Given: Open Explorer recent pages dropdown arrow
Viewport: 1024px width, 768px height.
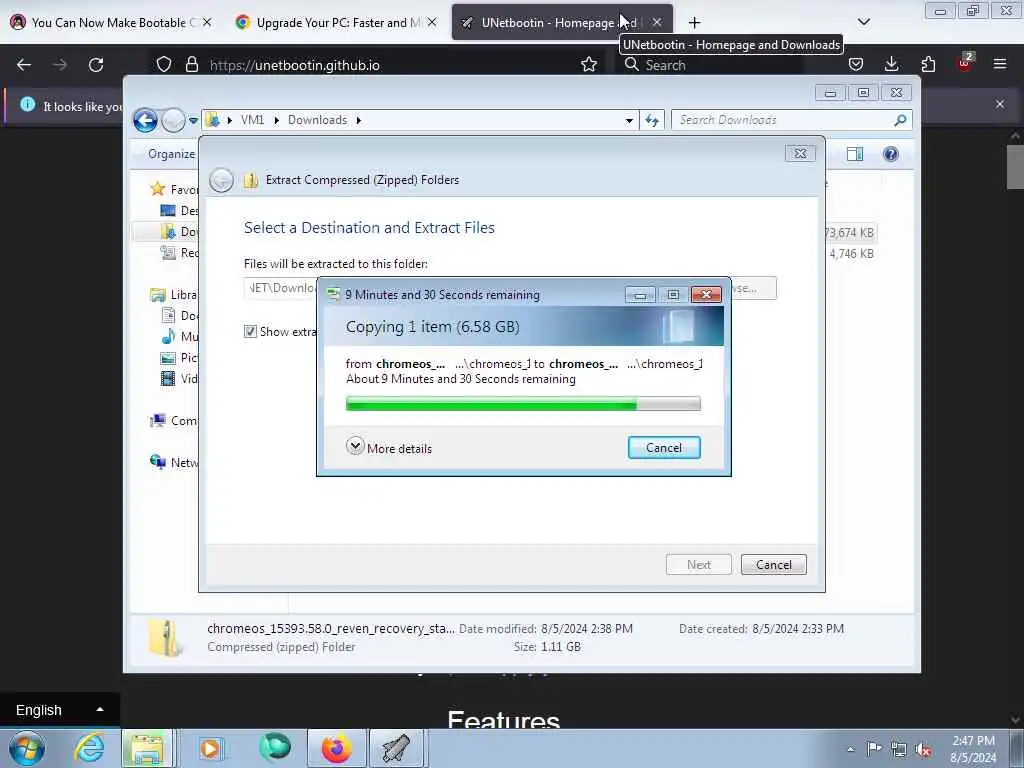Looking at the screenshot, I should pyautogui.click(x=193, y=121).
